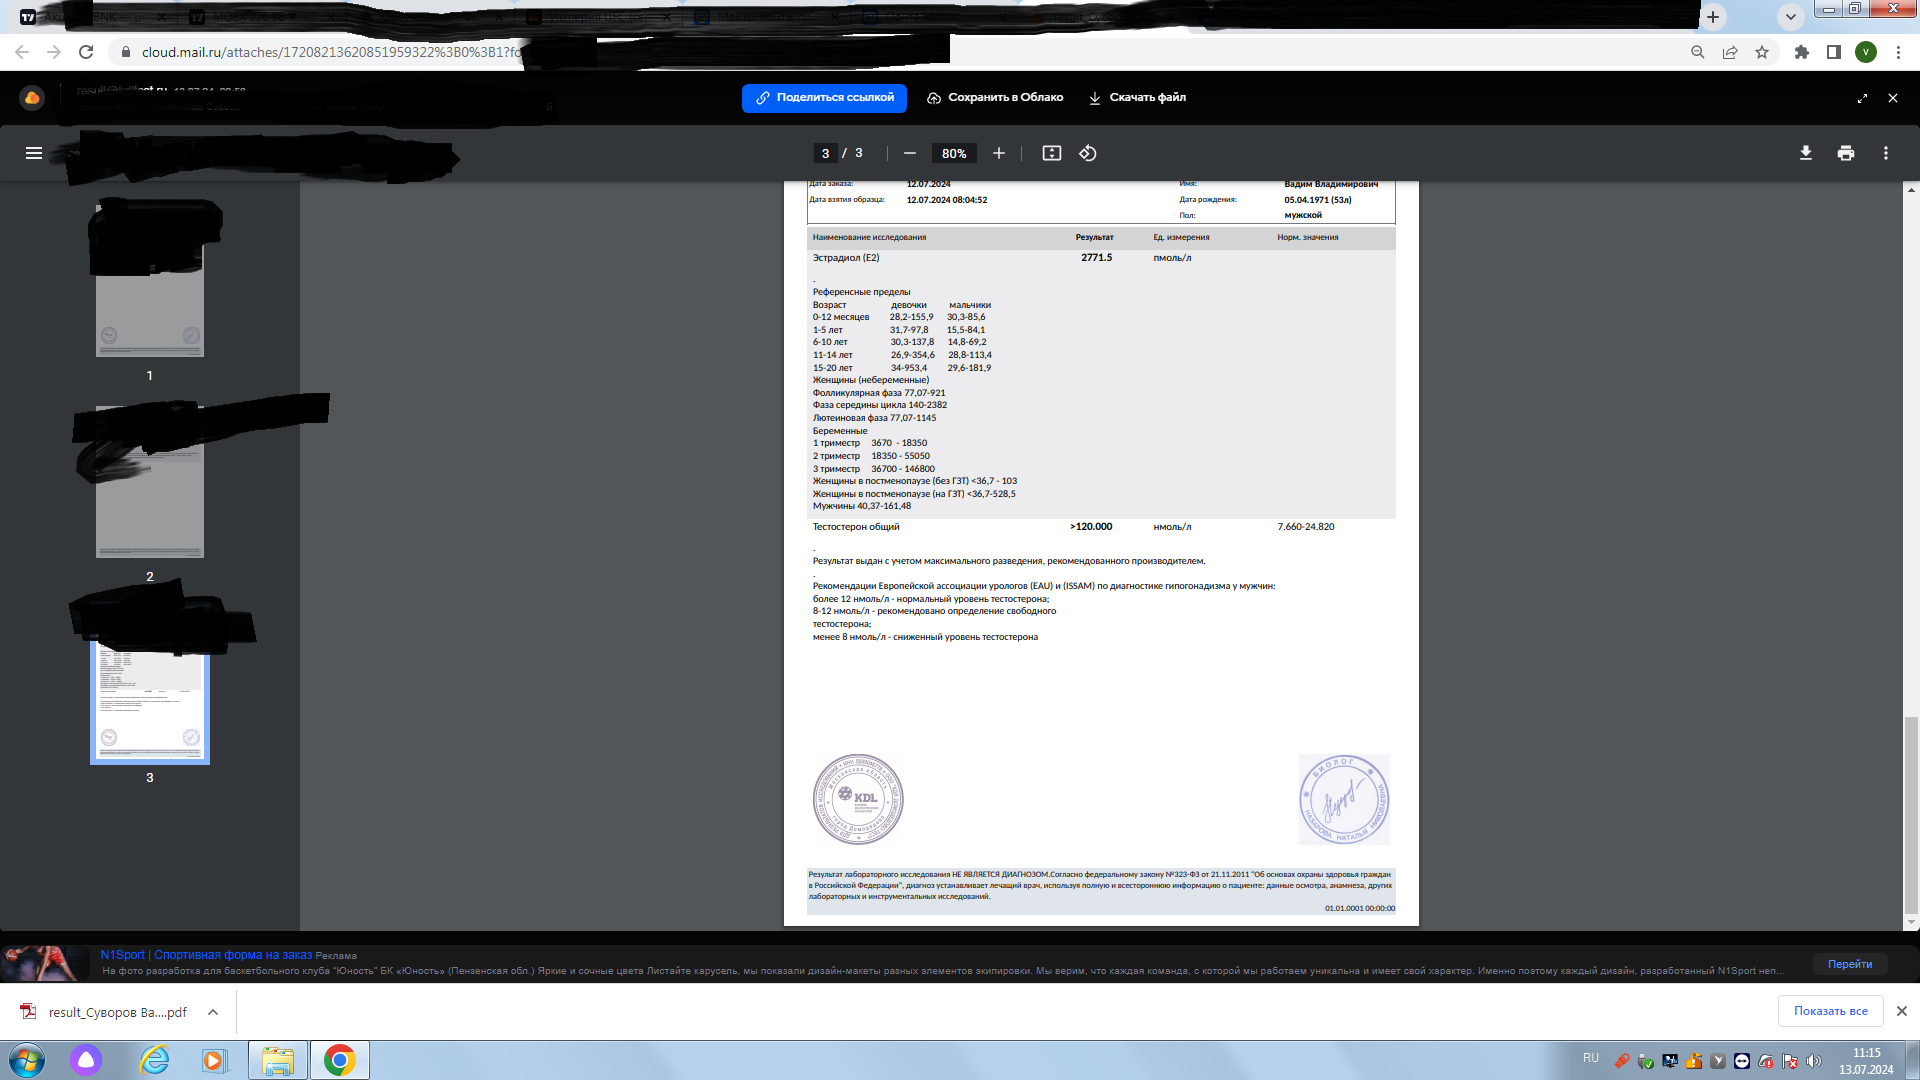The height and width of the screenshot is (1080, 1920).
Task: Click Перейти in the ad banner
Action: pyautogui.click(x=1849, y=964)
